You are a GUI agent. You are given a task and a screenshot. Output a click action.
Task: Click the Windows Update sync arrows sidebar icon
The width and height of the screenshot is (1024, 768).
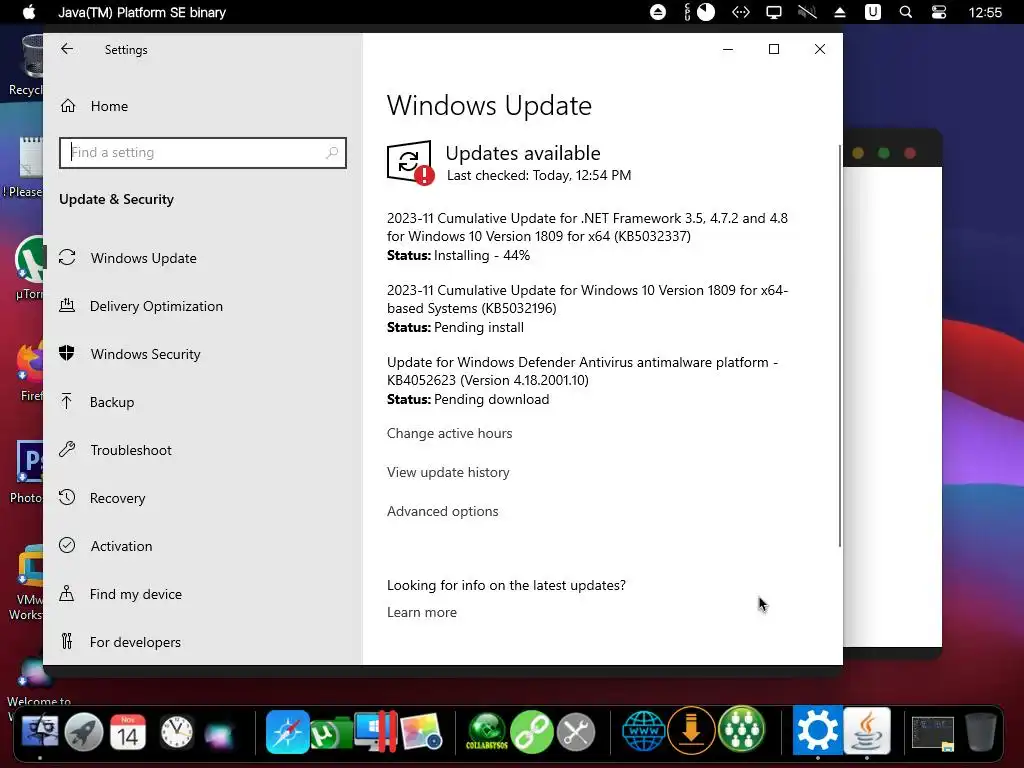point(67,257)
